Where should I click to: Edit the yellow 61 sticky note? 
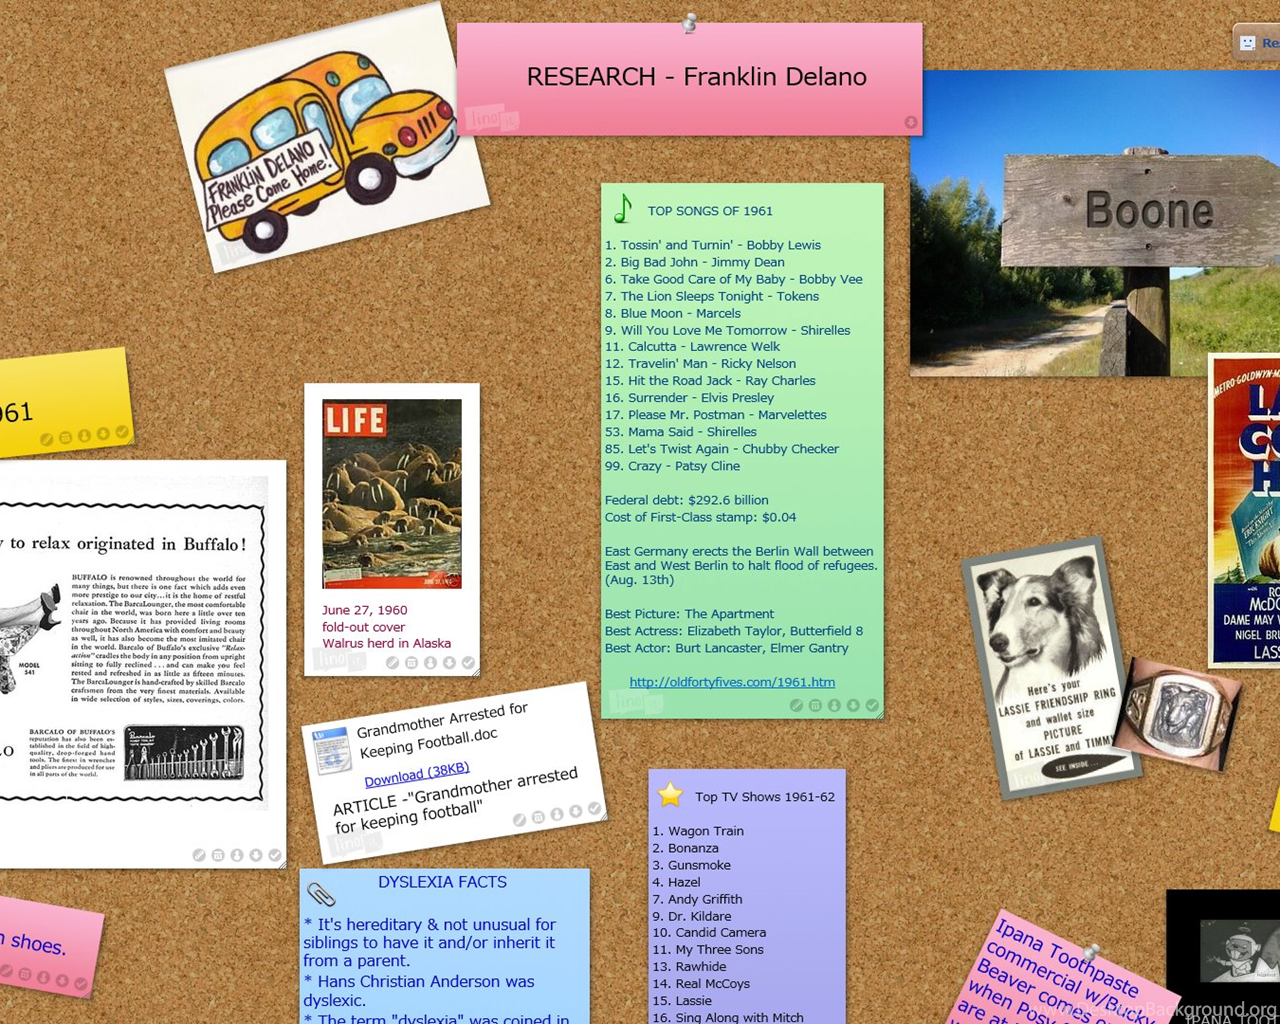point(46,440)
